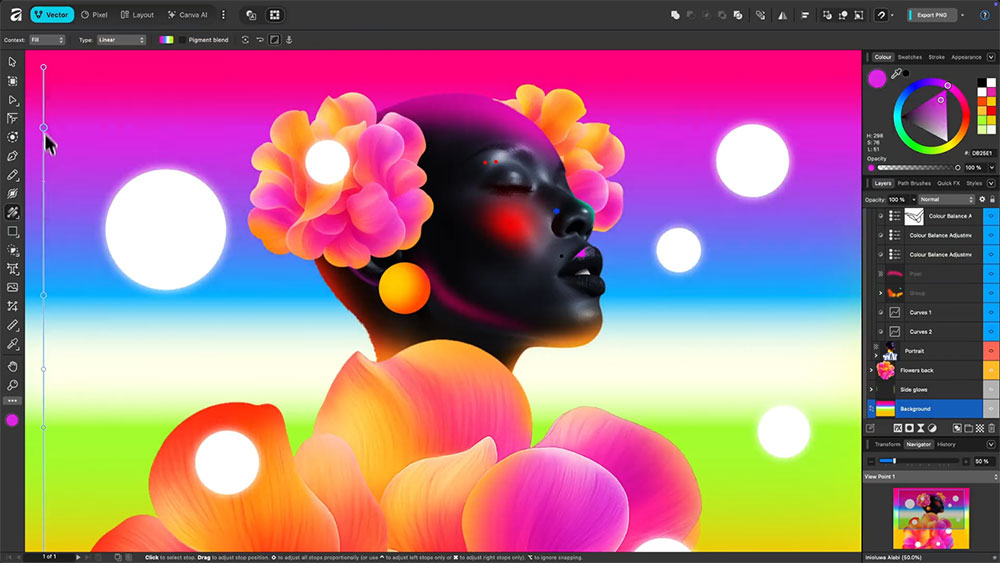Add an adjustment layer icon
The width and height of the screenshot is (1000, 563).
932,428
